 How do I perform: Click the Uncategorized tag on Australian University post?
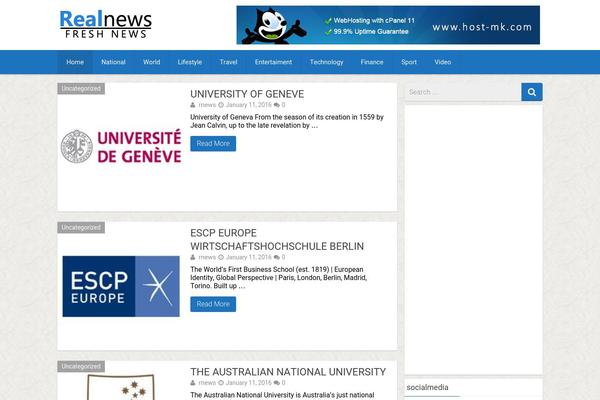coord(81,366)
